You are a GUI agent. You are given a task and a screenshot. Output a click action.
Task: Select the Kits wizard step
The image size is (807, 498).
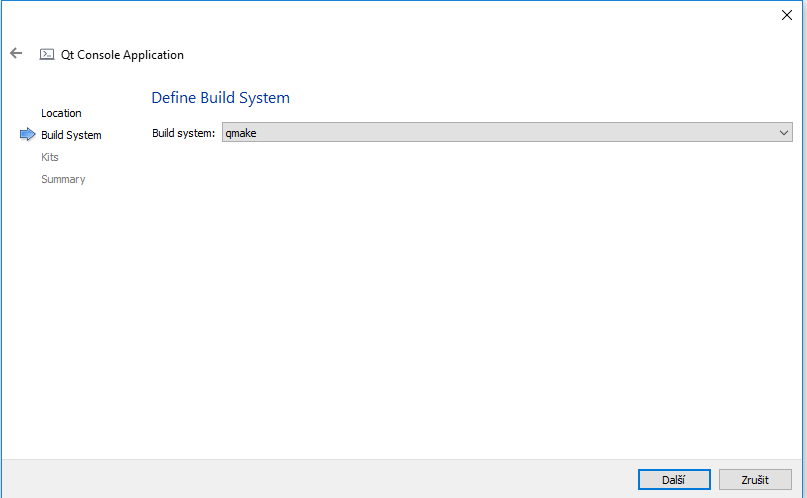pos(50,157)
